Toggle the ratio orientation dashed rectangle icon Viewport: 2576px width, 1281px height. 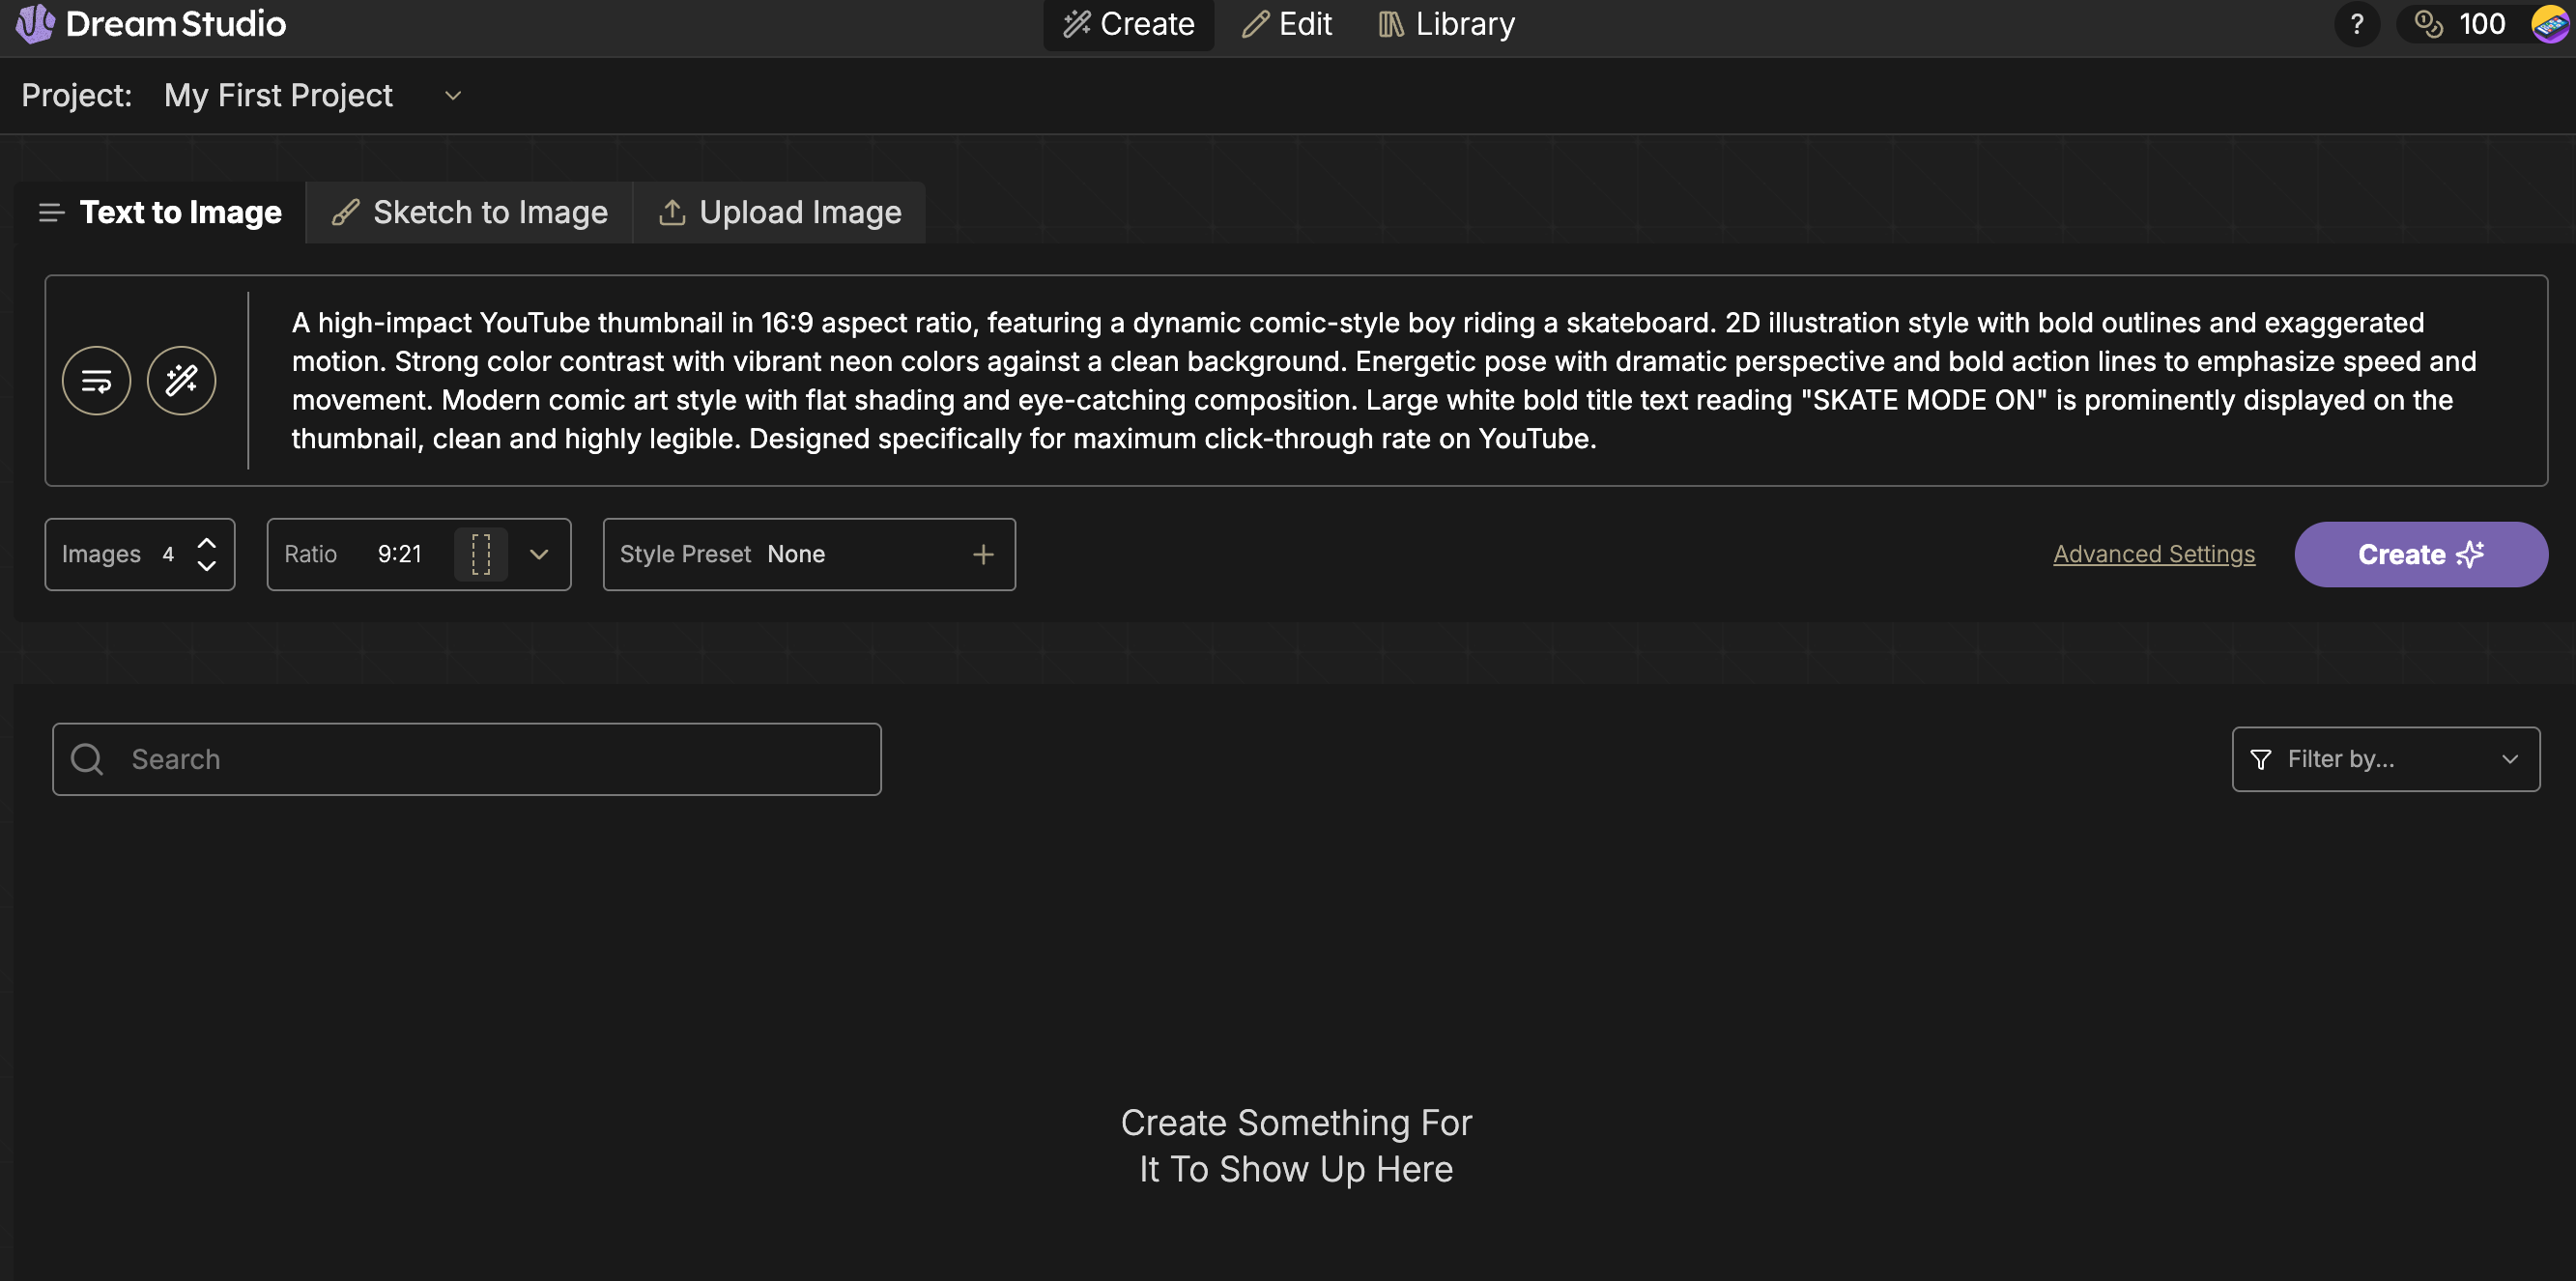coord(481,554)
